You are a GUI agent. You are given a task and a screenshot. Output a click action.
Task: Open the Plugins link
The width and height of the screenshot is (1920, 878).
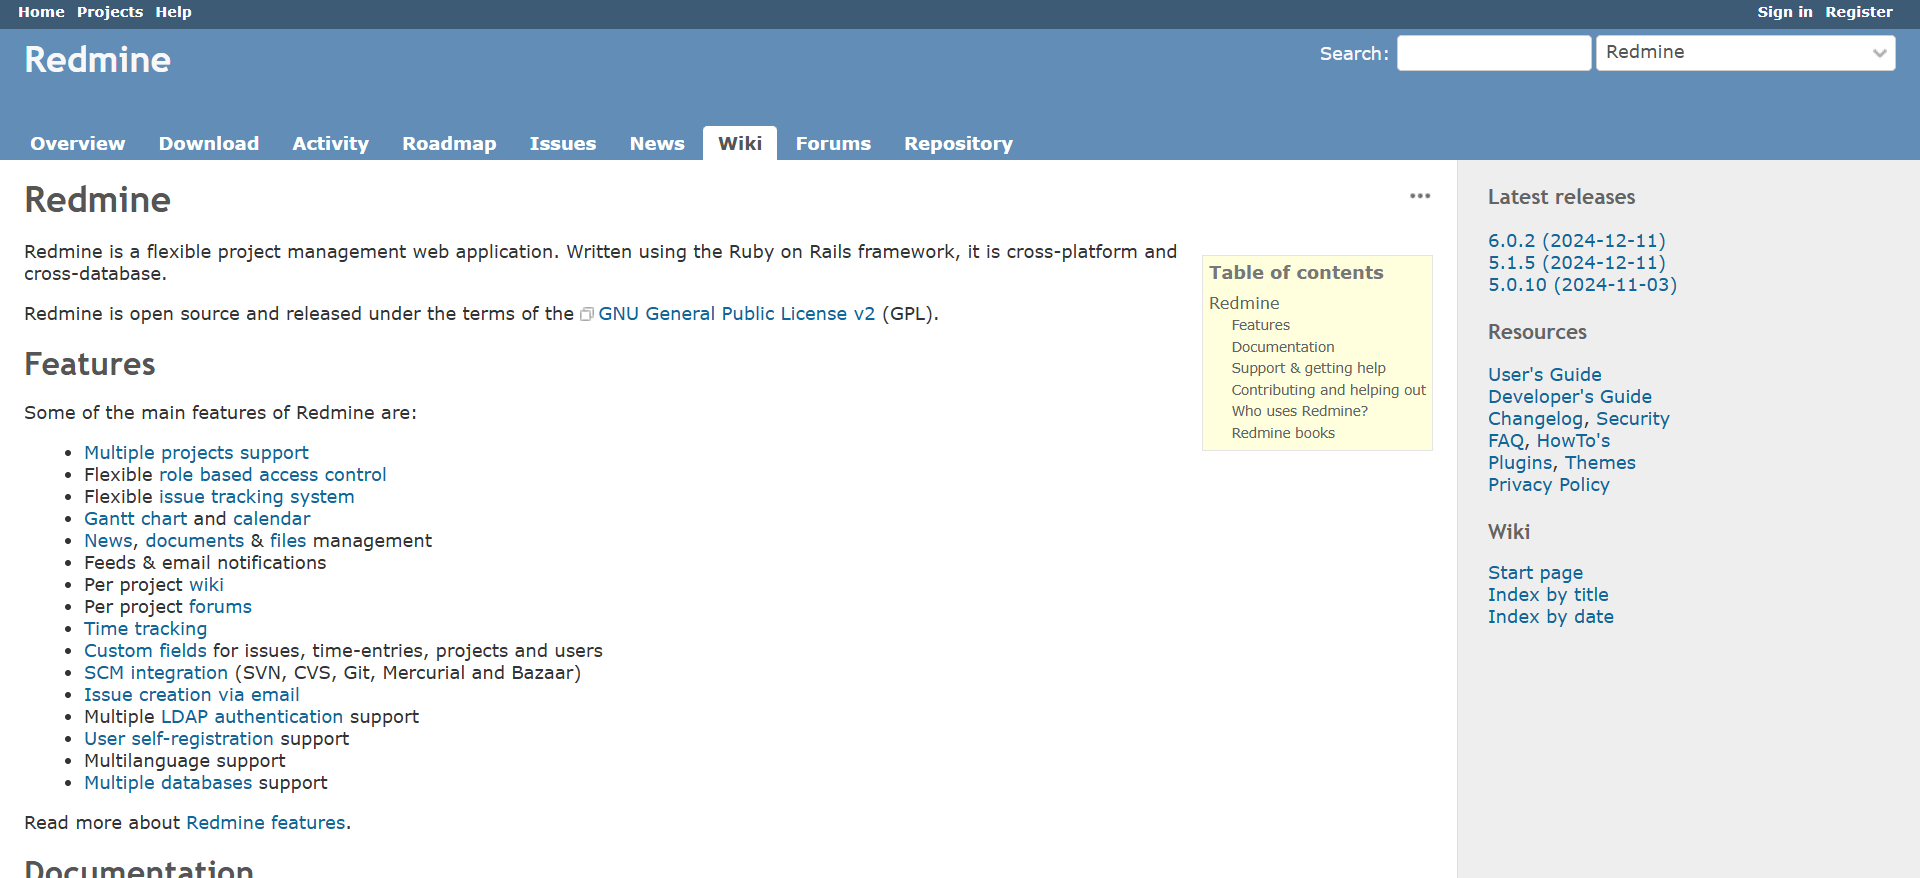1520,463
